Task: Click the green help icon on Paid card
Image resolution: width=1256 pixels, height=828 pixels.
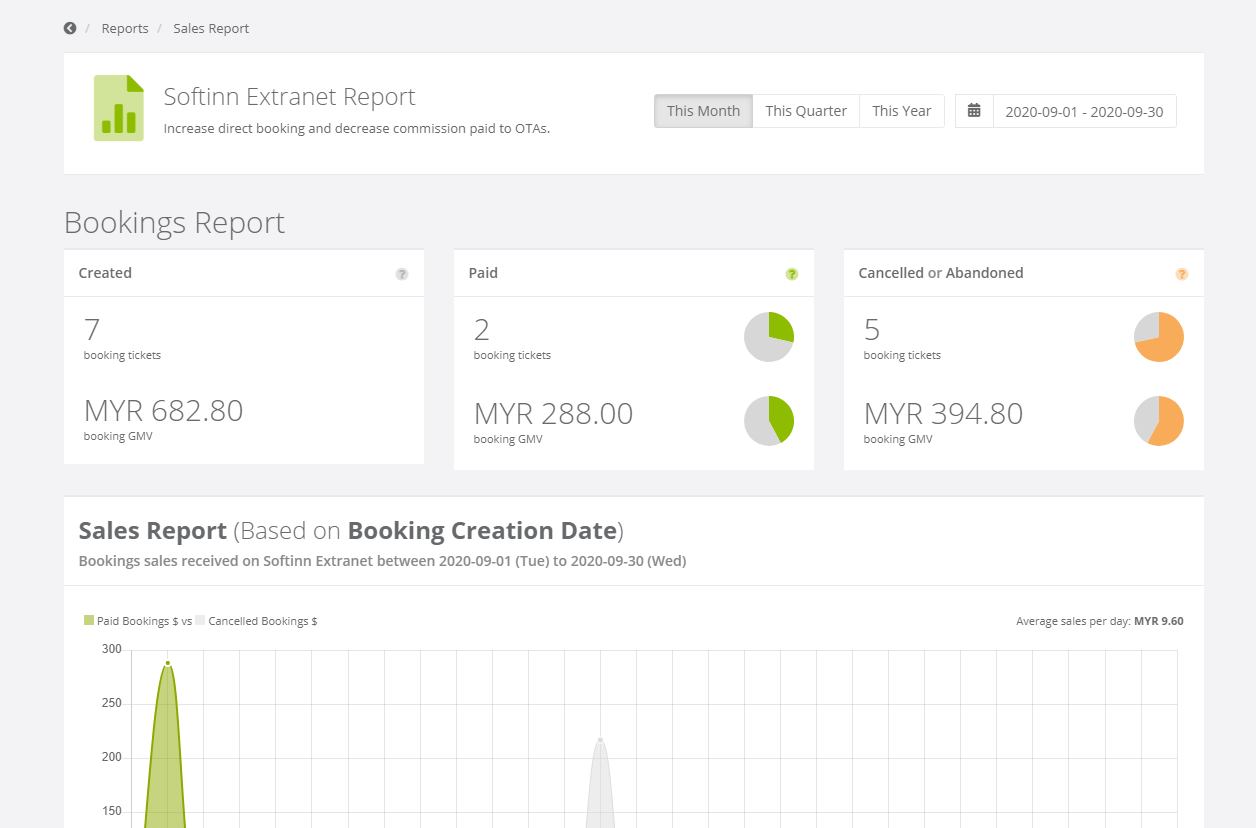Action: [x=792, y=274]
